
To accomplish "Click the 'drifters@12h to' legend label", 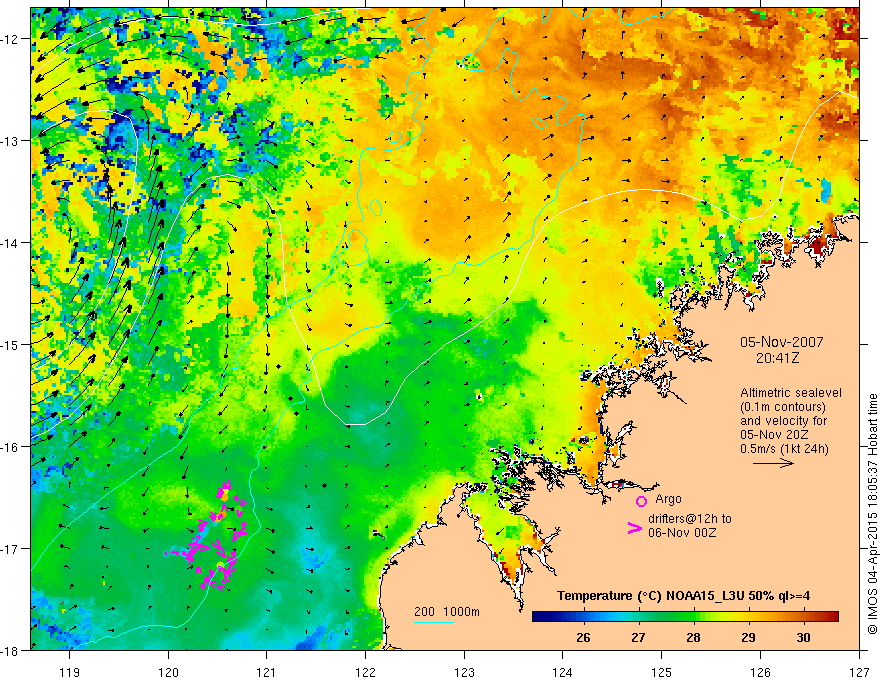I will pos(690,519).
